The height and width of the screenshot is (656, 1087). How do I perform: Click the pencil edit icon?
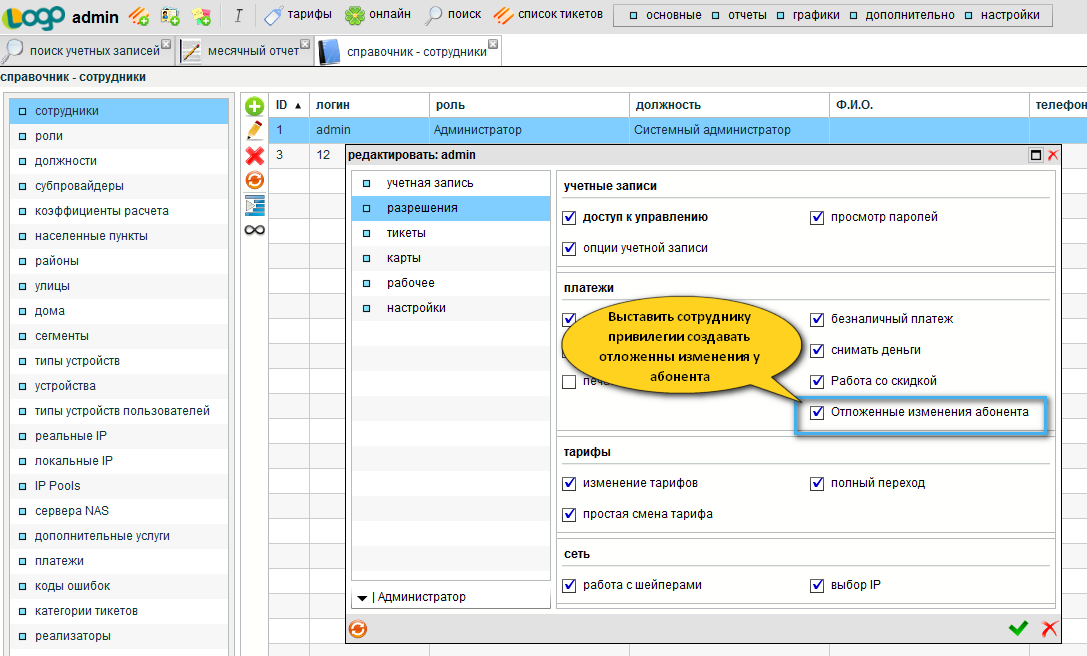254,130
